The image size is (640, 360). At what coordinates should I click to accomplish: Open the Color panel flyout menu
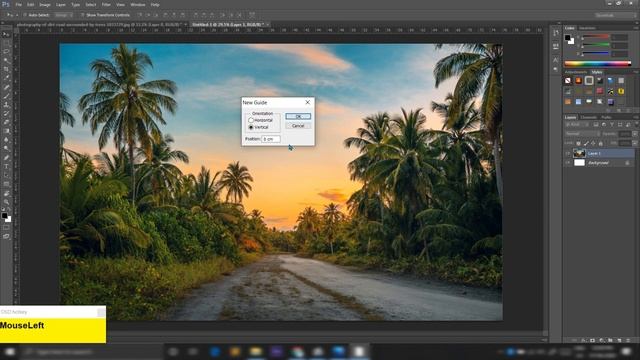pyautogui.click(x=636, y=28)
